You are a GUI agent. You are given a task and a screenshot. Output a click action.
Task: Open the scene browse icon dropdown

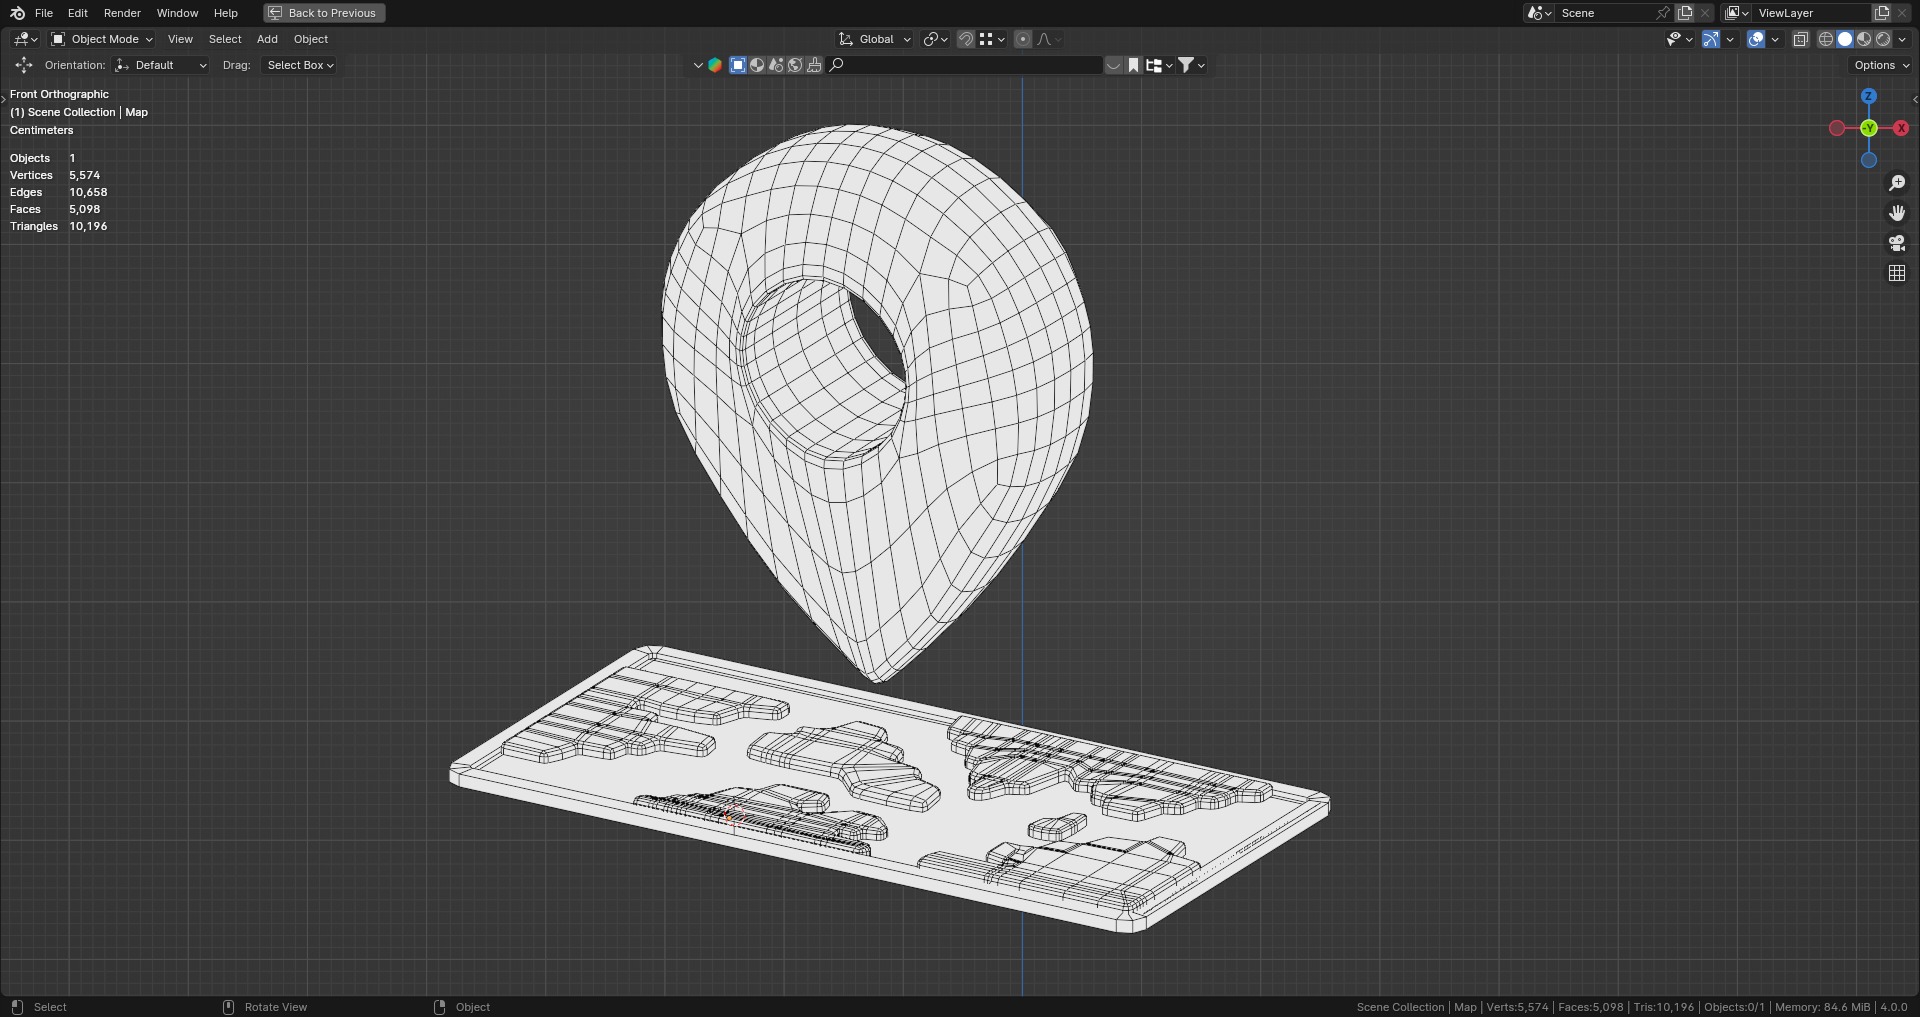coord(1539,13)
